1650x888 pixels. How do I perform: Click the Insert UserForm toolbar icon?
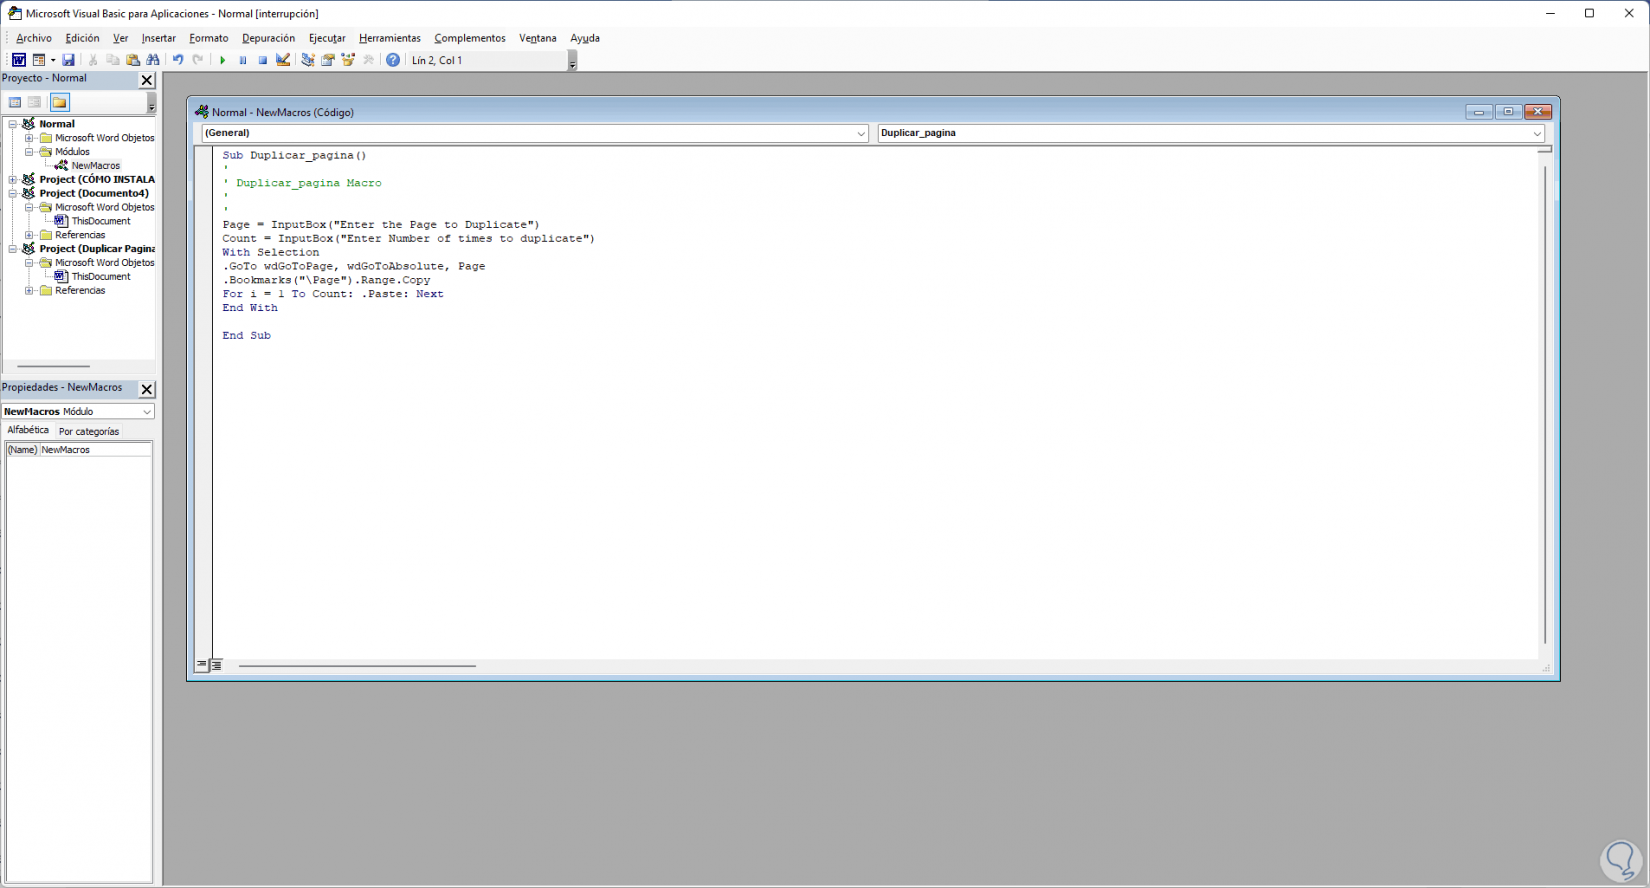[39, 60]
